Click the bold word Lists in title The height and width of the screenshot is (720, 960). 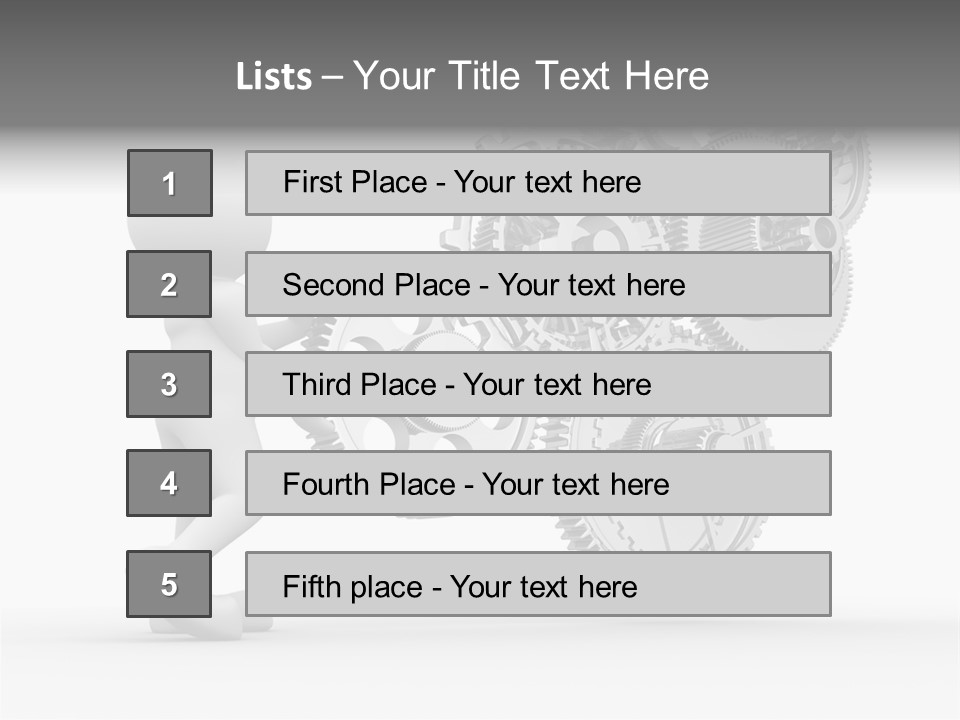tap(274, 77)
